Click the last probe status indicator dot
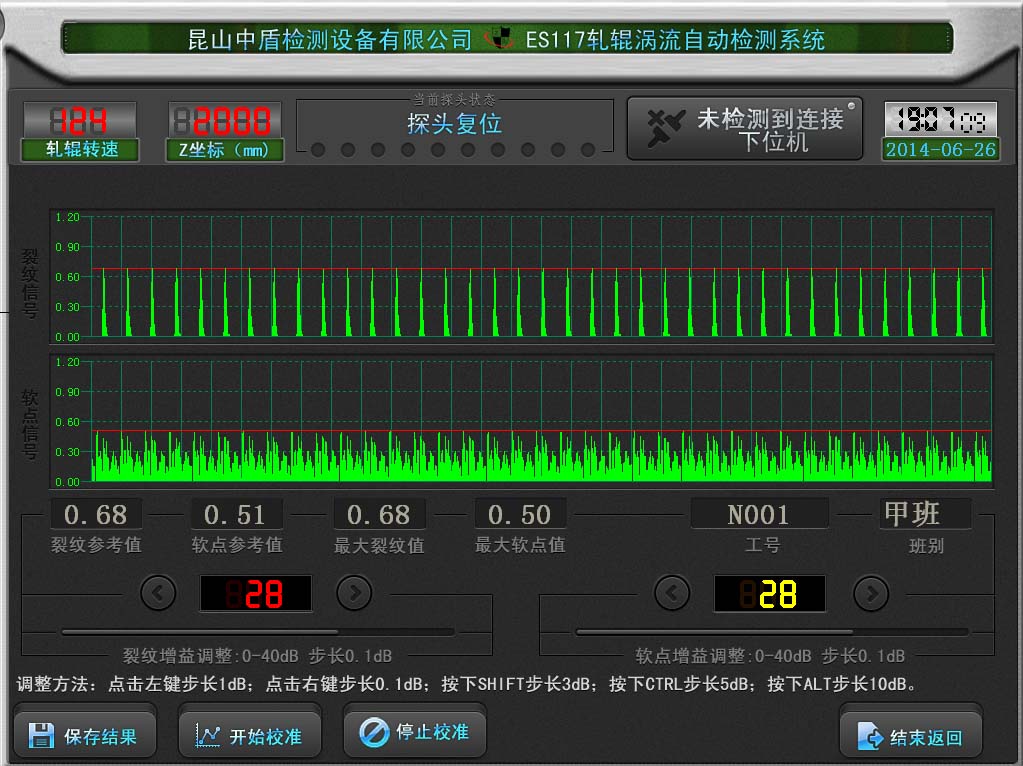 tap(588, 150)
